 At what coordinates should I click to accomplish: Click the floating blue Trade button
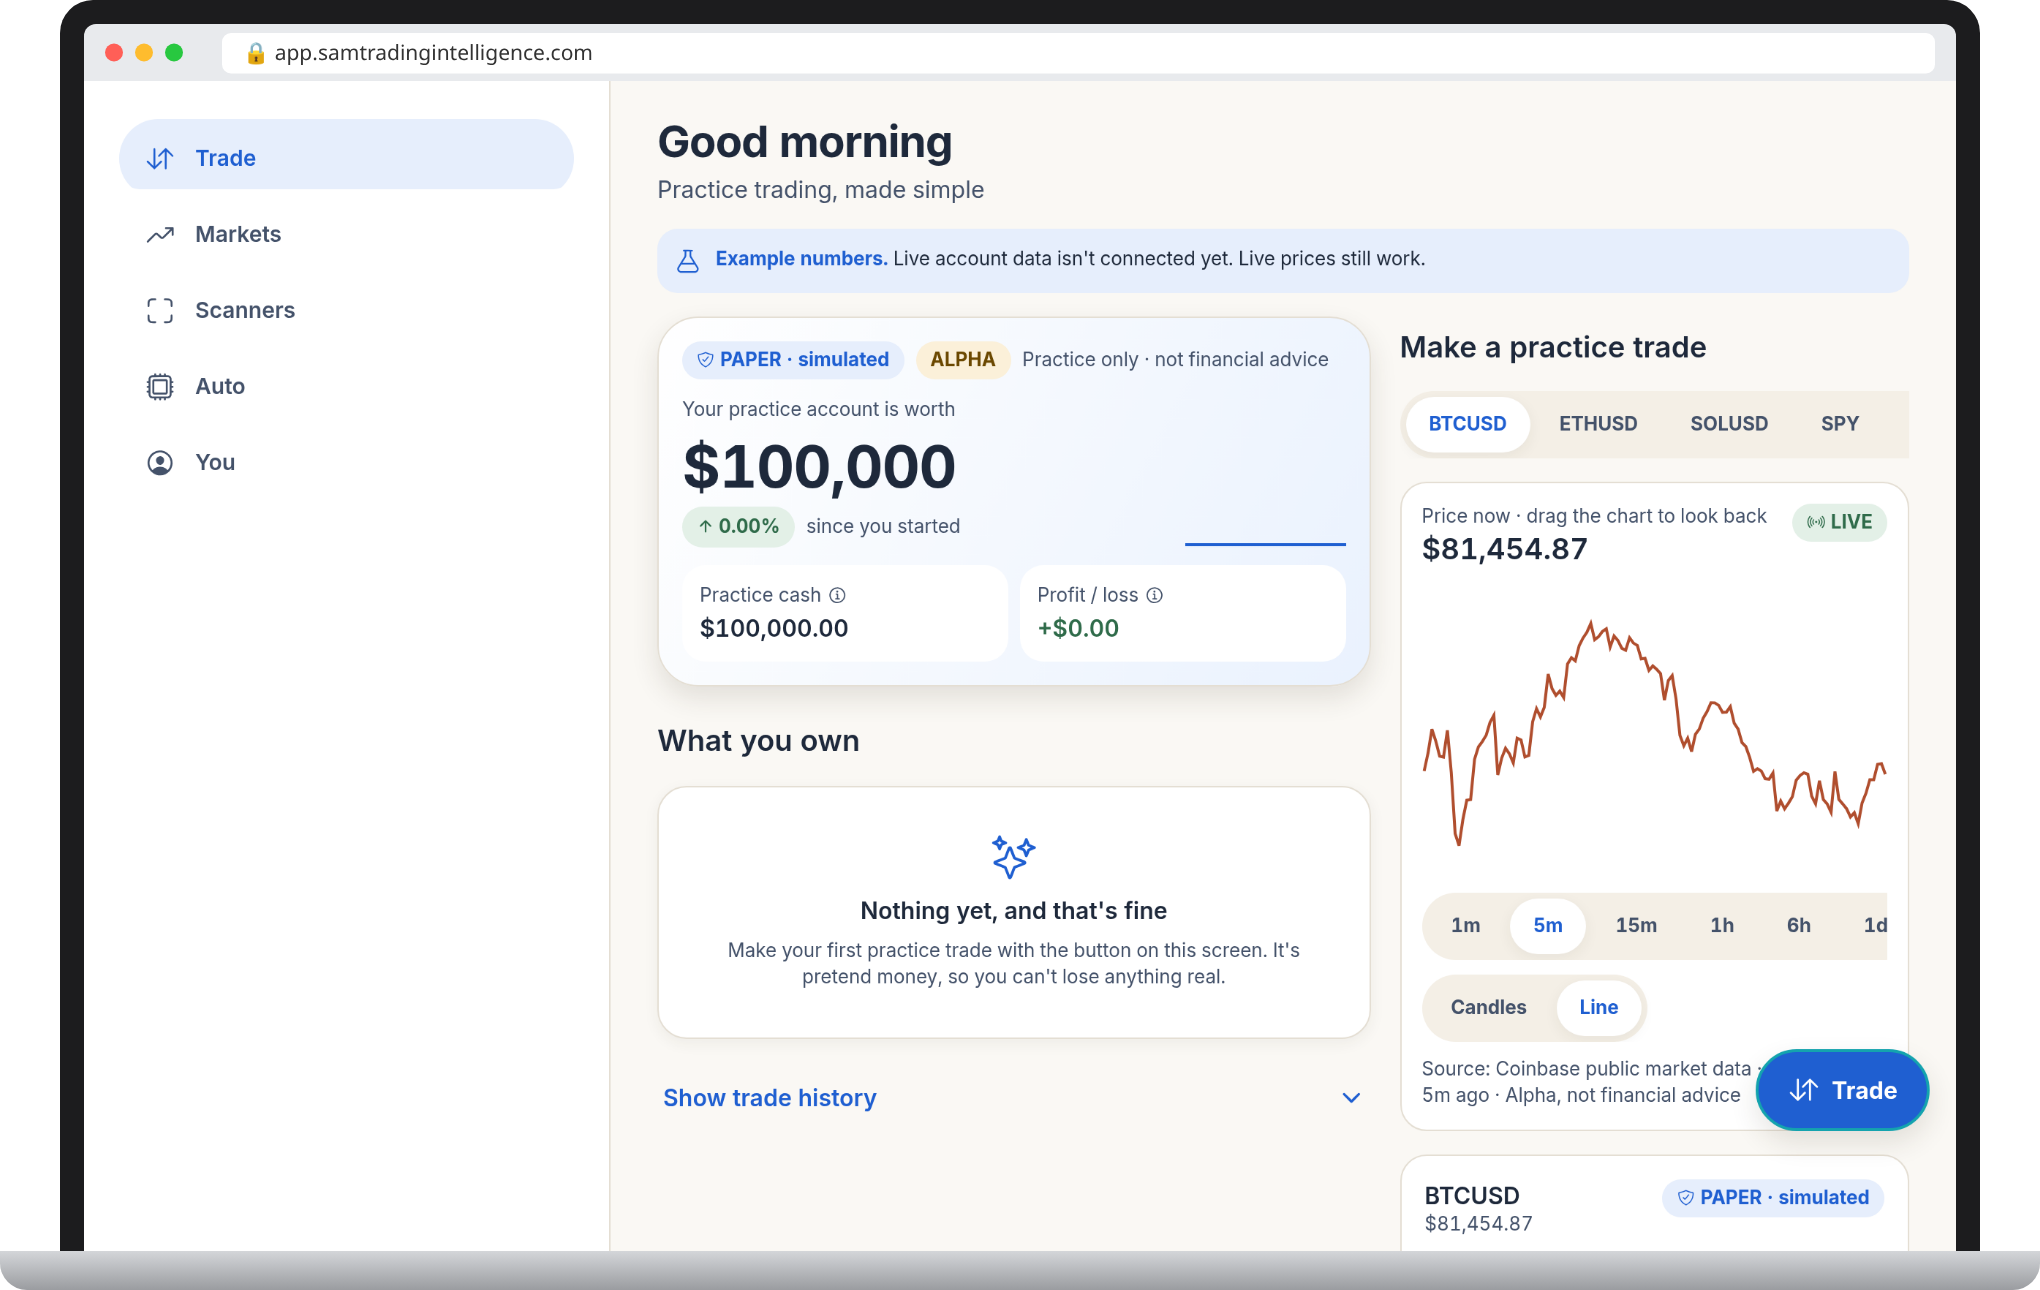(1842, 1090)
